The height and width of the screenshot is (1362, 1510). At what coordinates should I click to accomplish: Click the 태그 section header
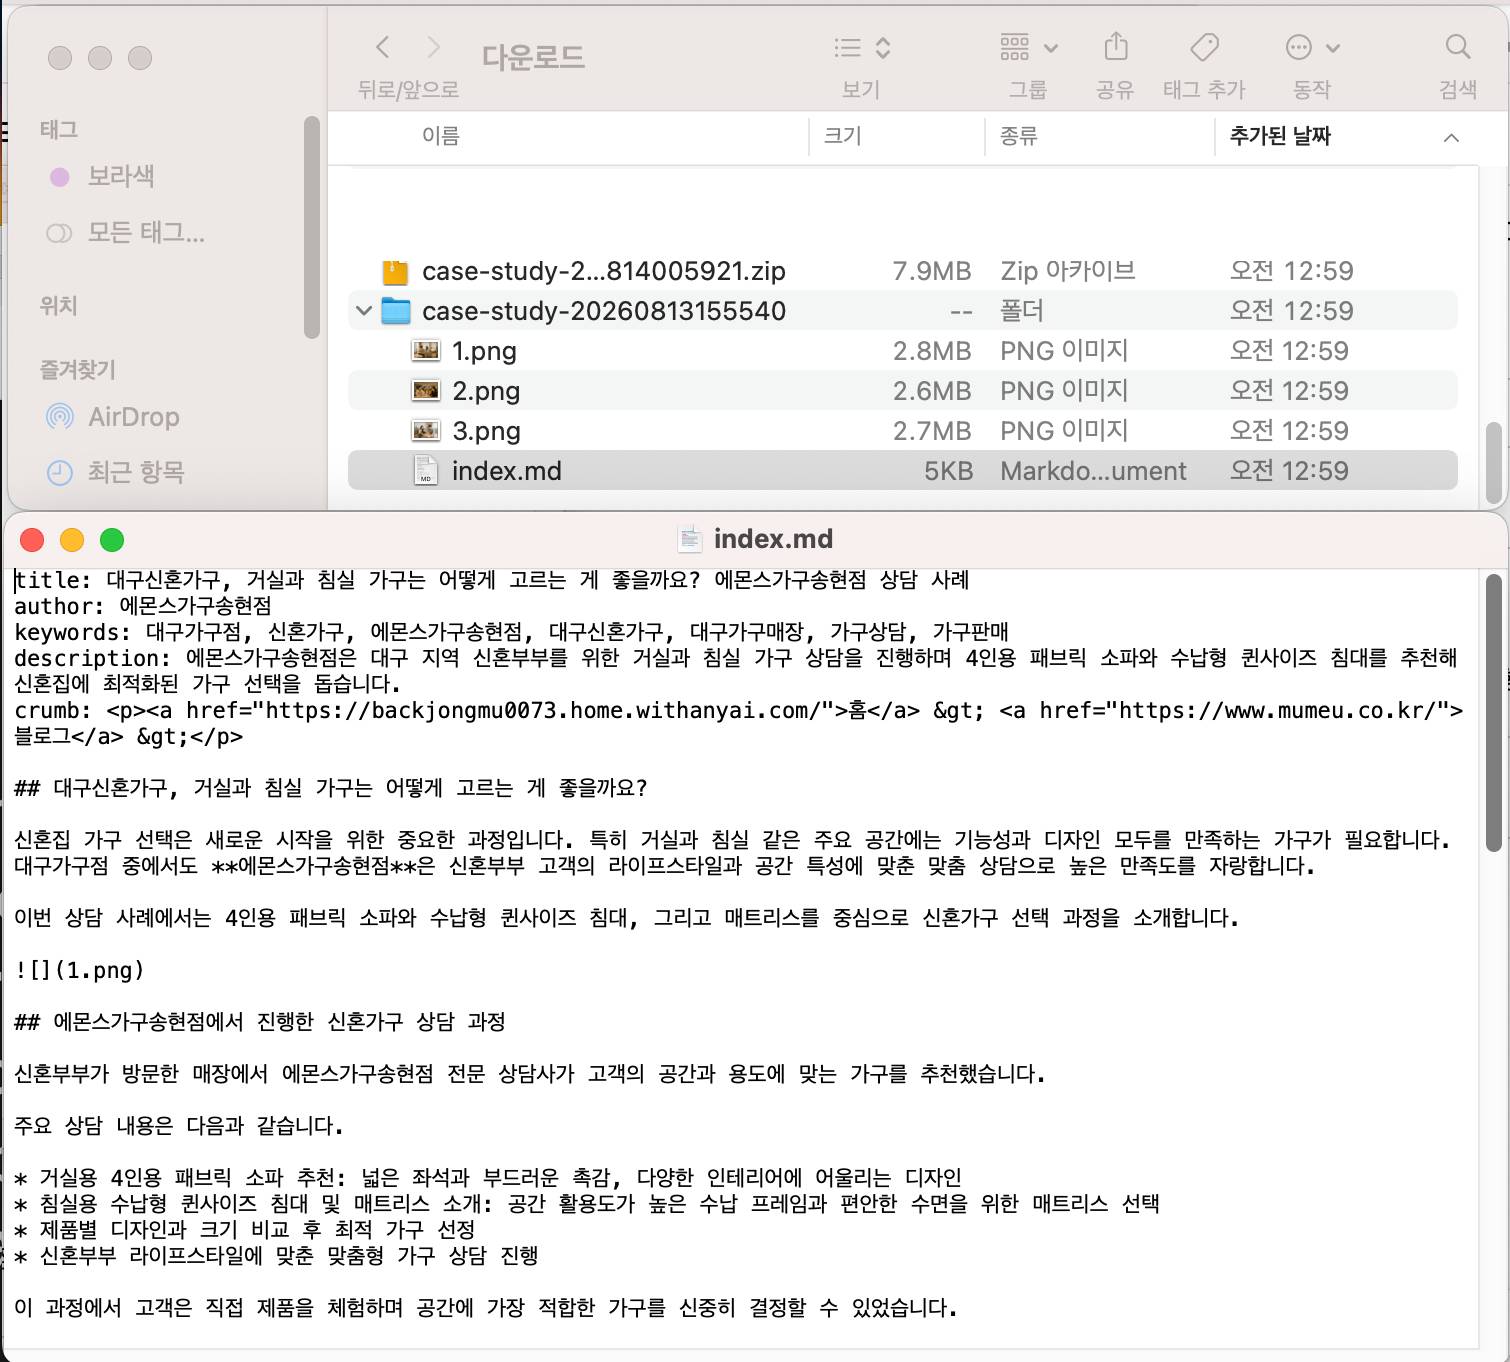click(x=59, y=130)
